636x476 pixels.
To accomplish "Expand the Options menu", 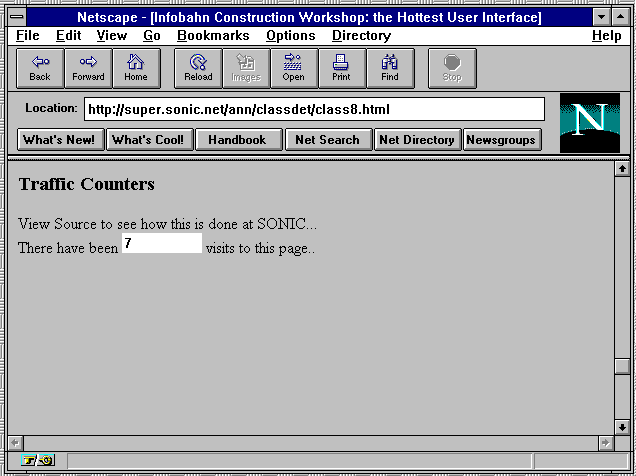I will point(291,36).
